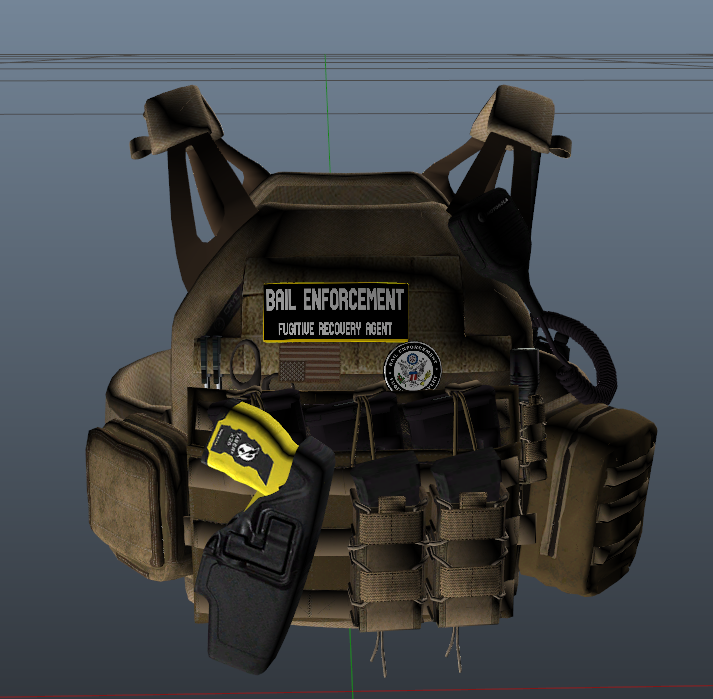Select the trauma shears beside flag patch
713x699 pixels.
click(x=246, y=365)
